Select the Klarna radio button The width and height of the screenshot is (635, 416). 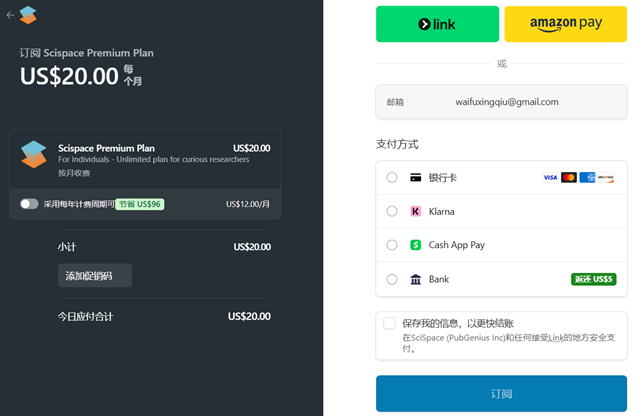click(391, 212)
